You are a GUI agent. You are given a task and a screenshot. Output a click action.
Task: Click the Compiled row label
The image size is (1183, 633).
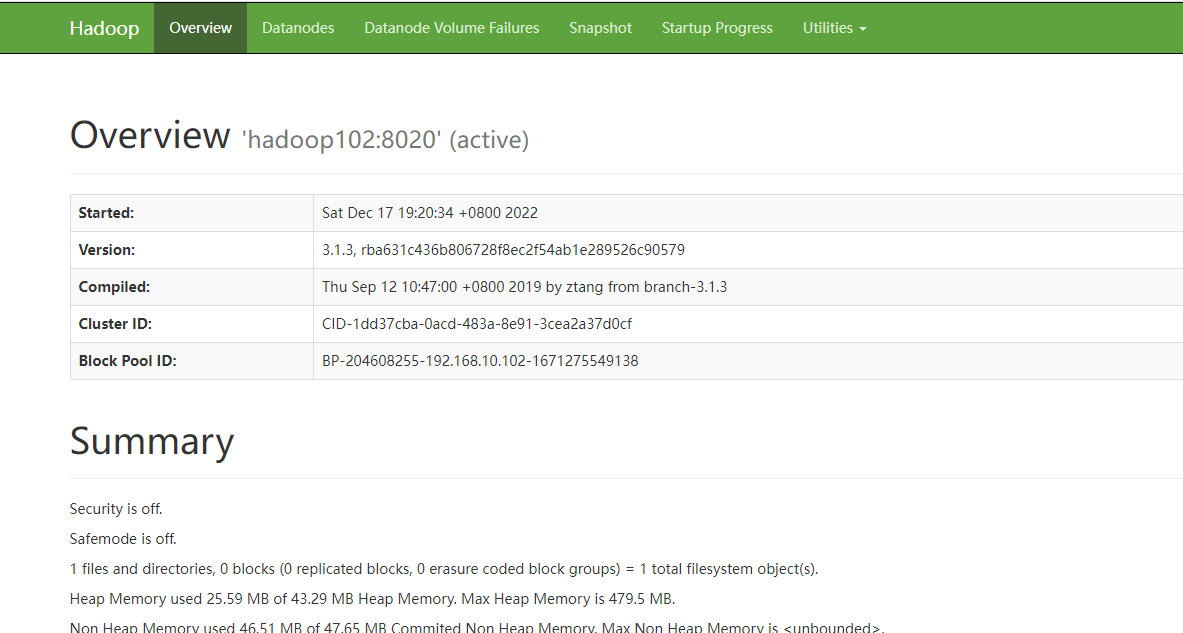[114, 286]
